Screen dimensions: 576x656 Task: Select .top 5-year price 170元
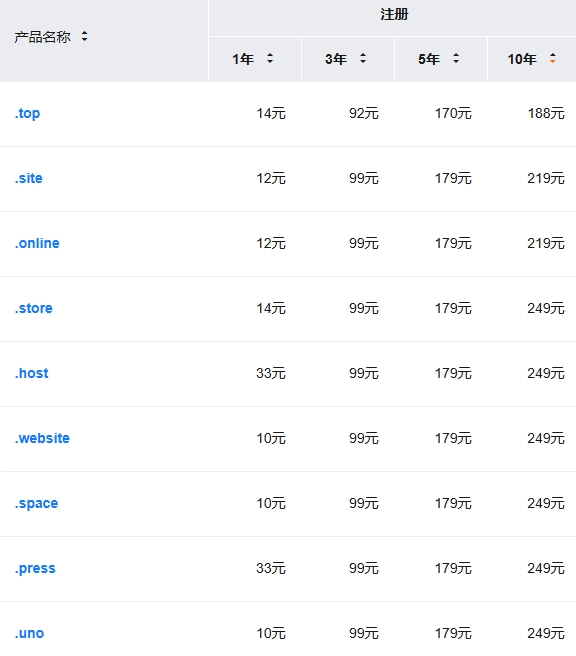coord(453,113)
